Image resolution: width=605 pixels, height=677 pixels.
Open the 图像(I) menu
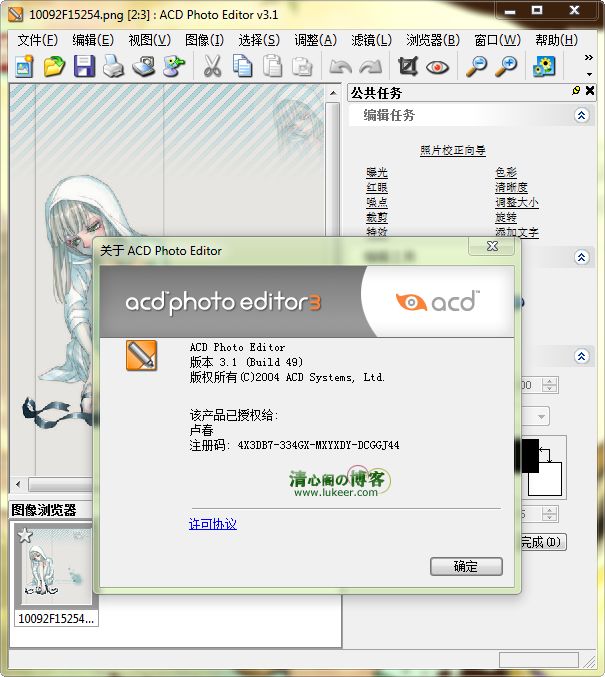(x=204, y=40)
